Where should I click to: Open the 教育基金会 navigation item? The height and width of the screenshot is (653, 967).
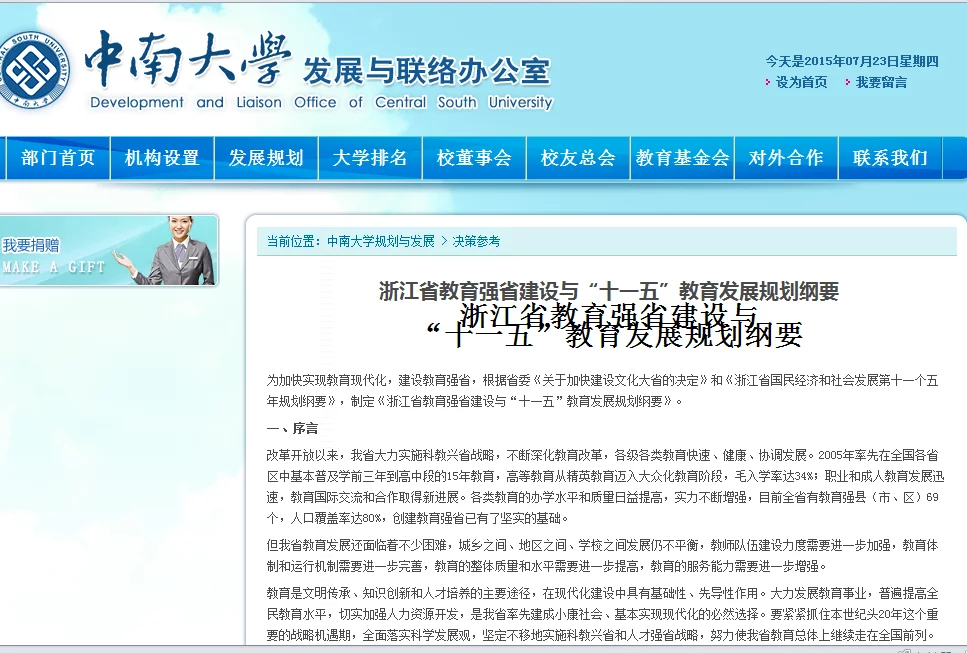coord(682,158)
